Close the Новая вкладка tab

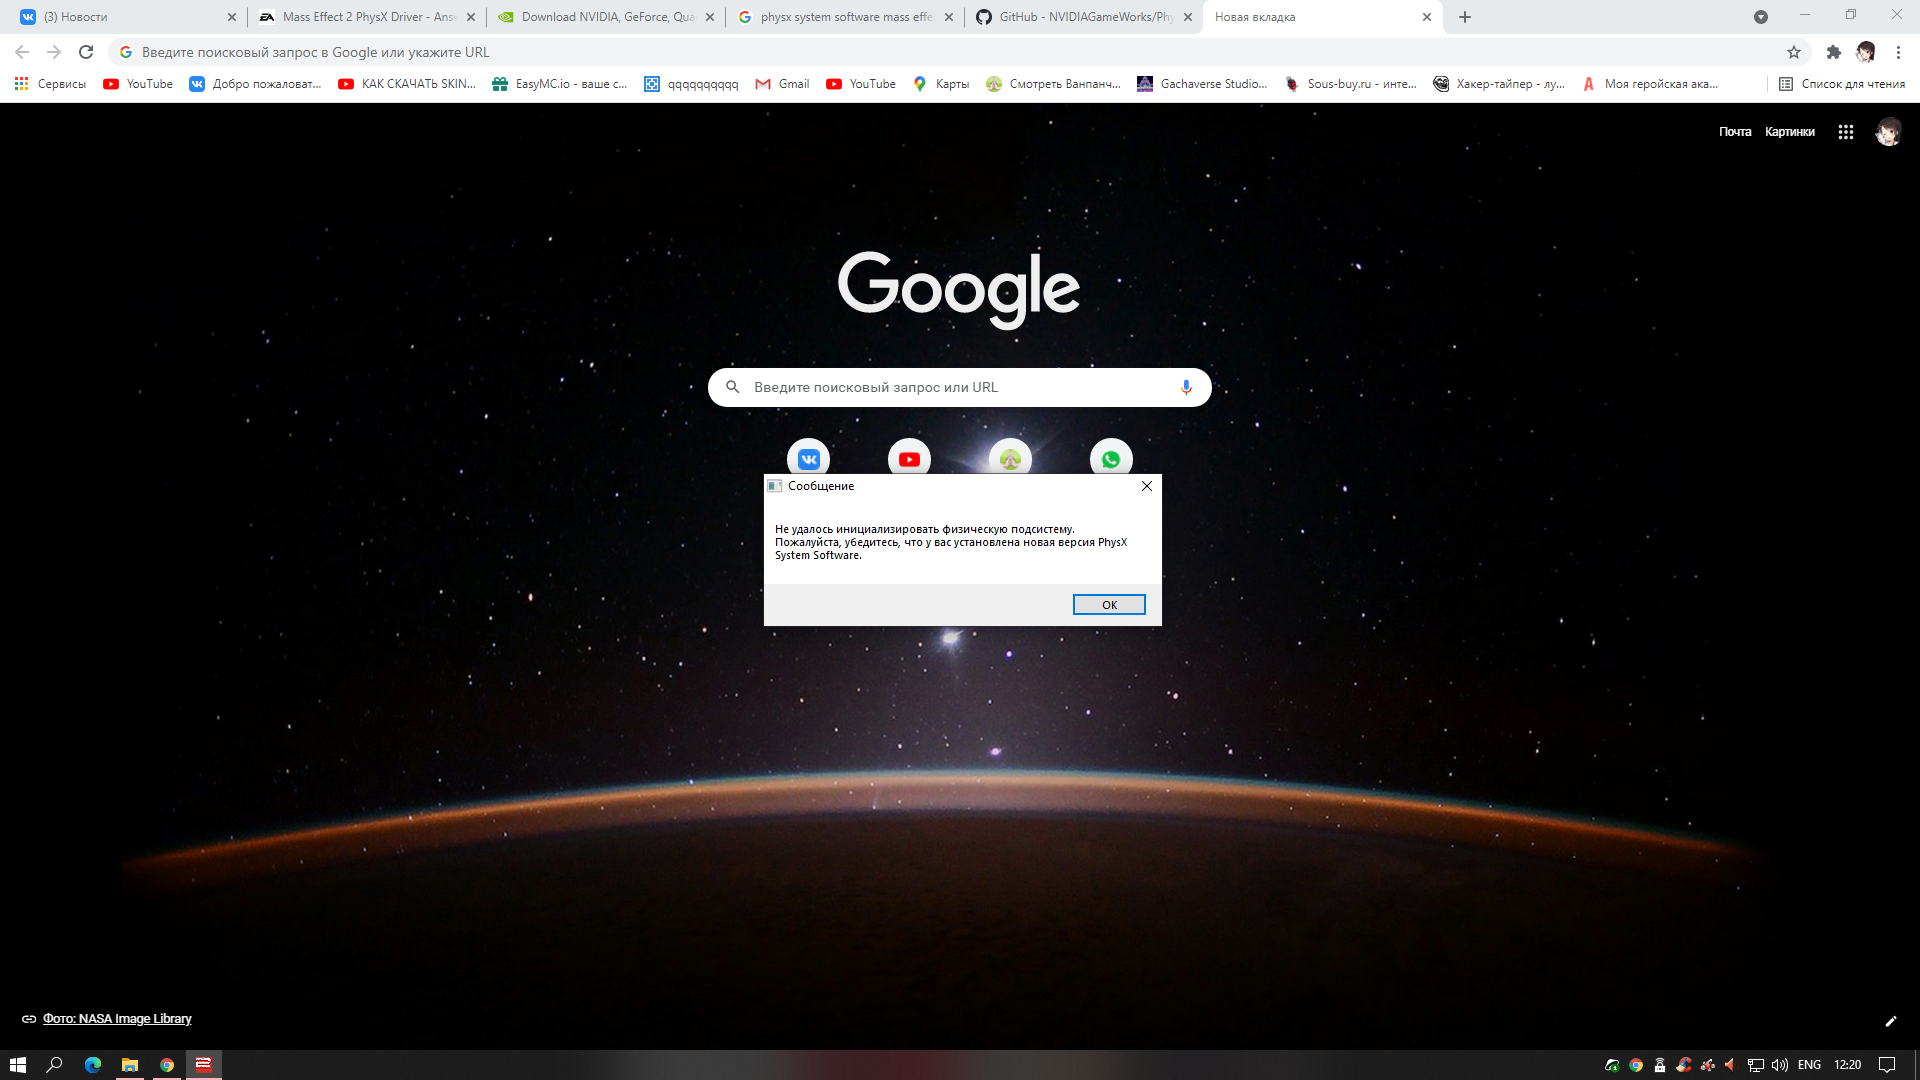click(x=1427, y=17)
